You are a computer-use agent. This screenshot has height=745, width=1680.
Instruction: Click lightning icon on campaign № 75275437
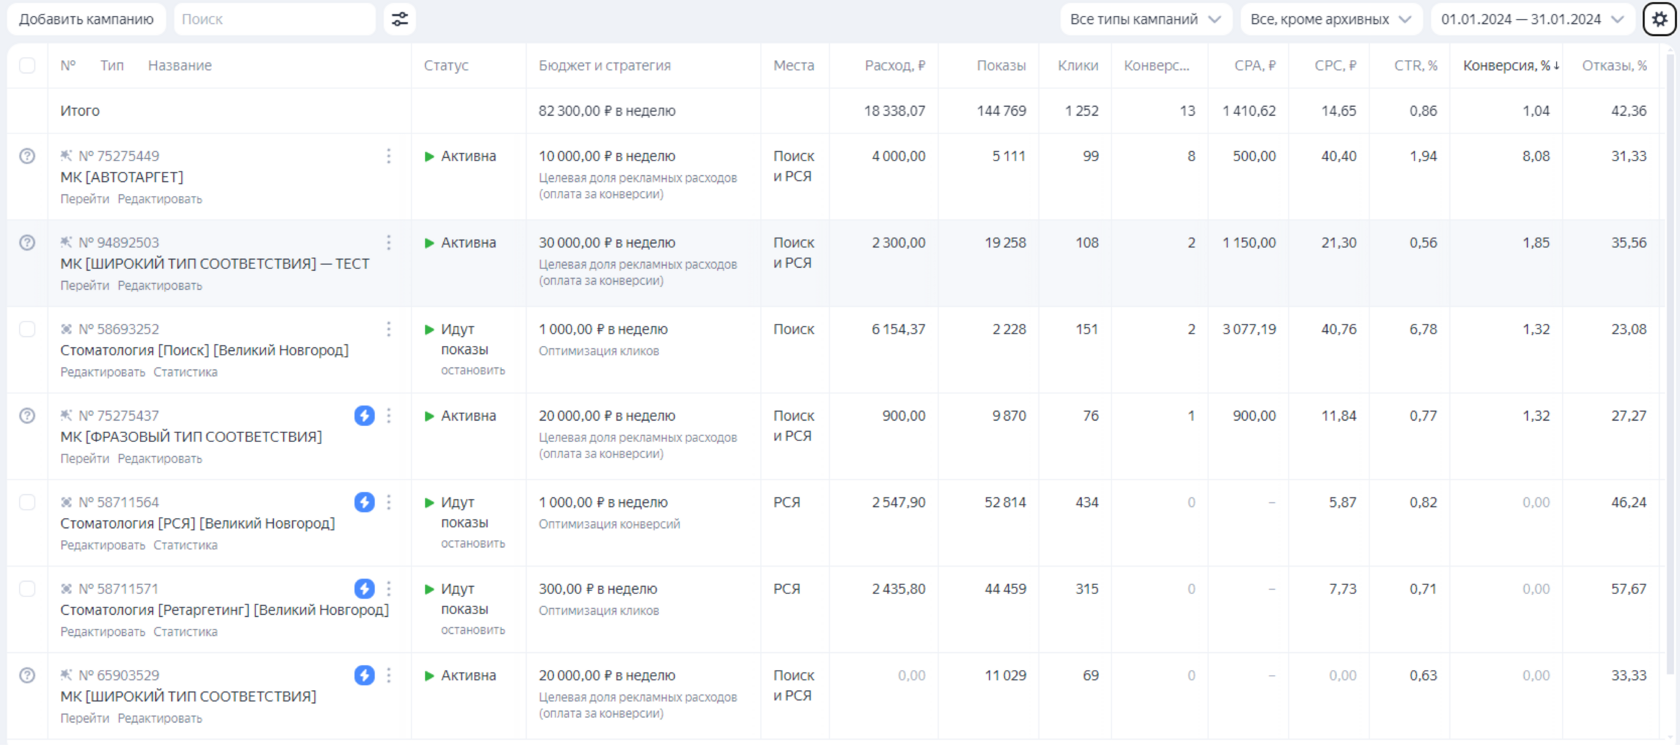[x=364, y=416]
